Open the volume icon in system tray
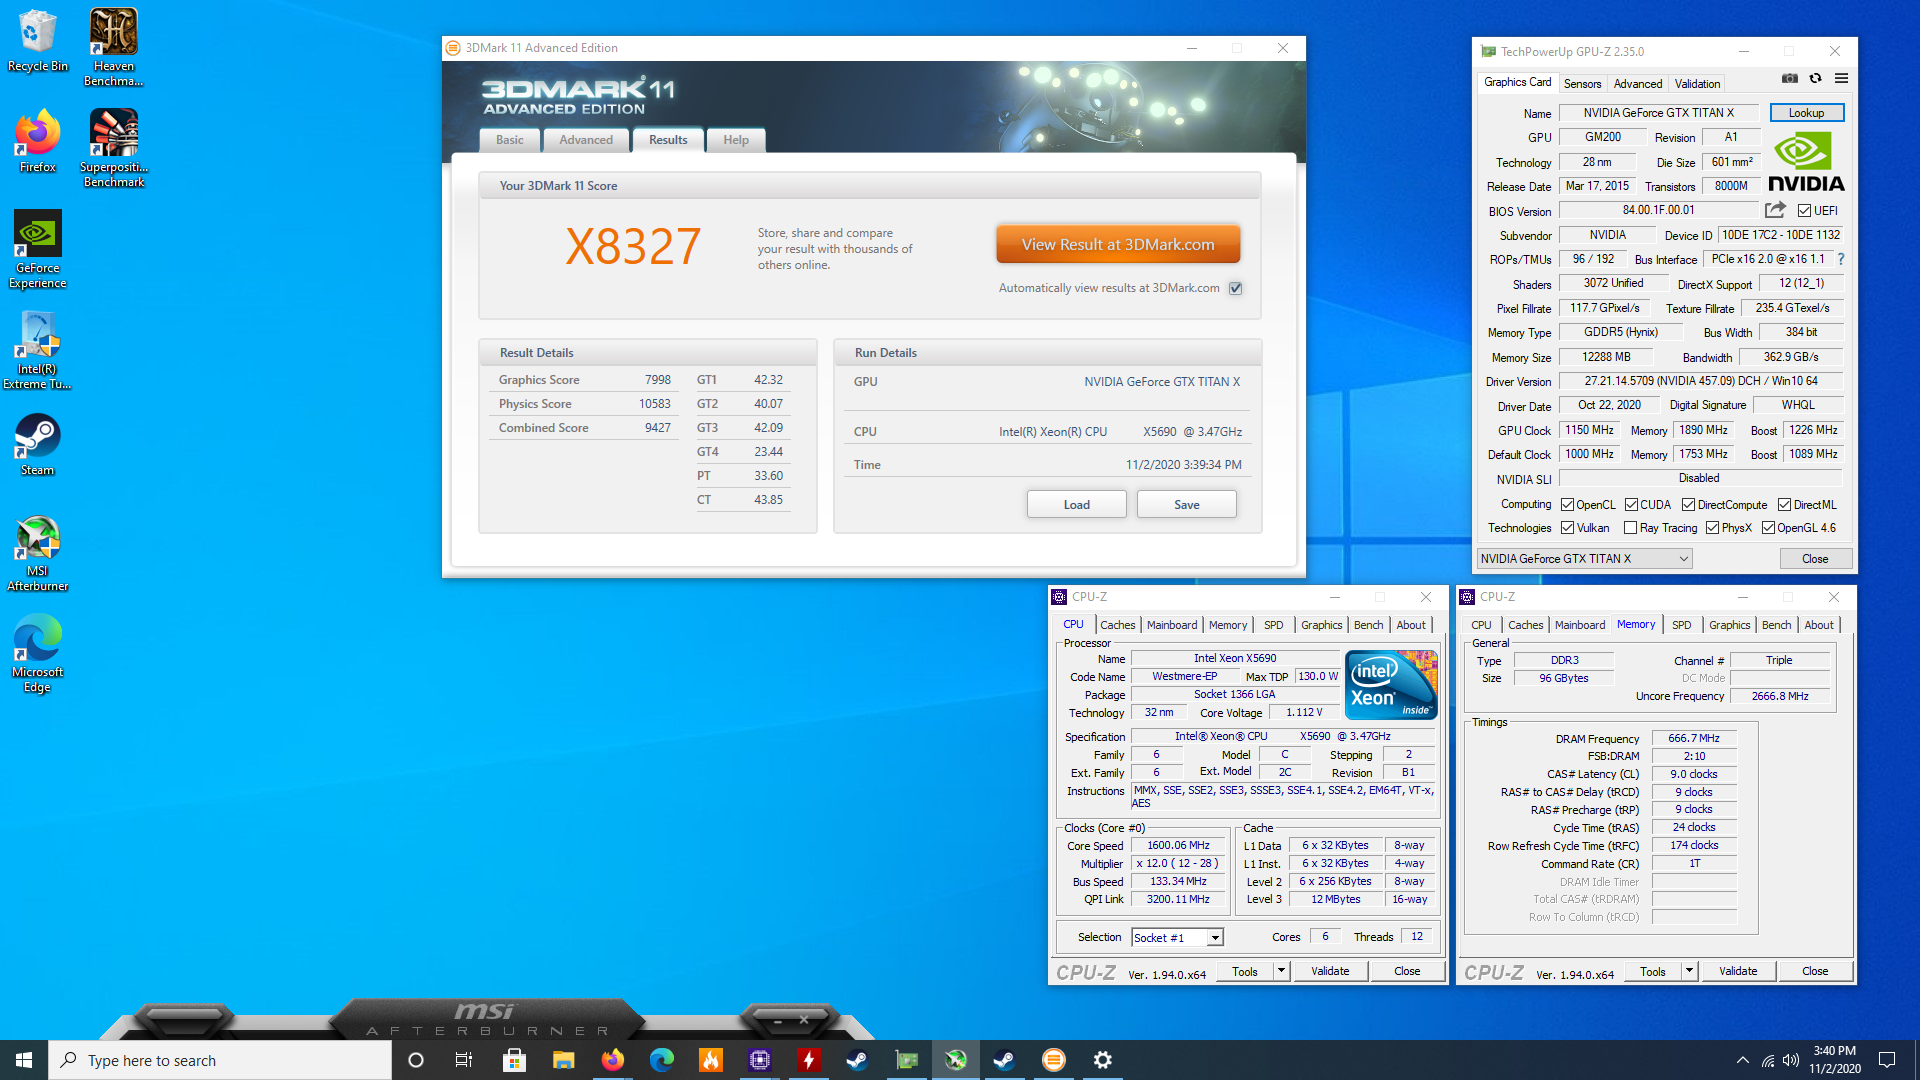The width and height of the screenshot is (1920, 1080). 1791,1060
